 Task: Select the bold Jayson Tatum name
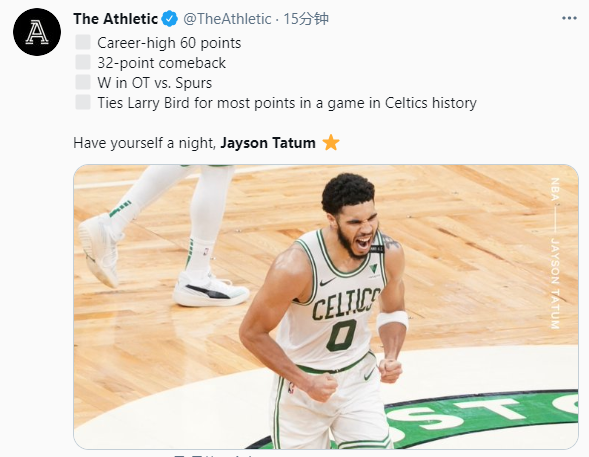click(x=268, y=143)
